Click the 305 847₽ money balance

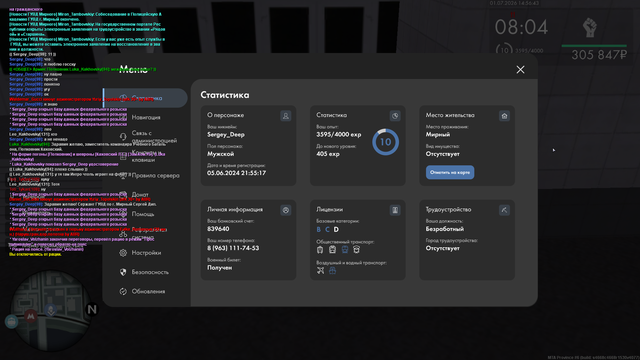[599, 55]
